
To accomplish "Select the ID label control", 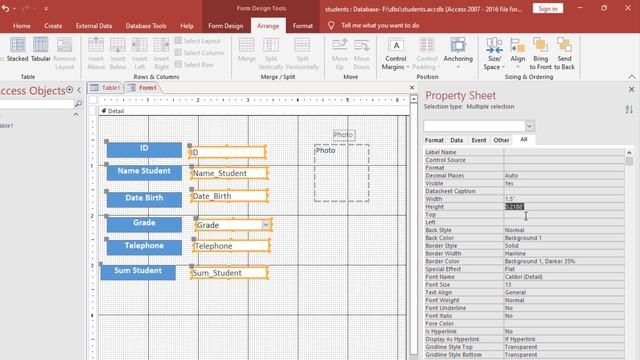I will pyautogui.click(x=144, y=149).
